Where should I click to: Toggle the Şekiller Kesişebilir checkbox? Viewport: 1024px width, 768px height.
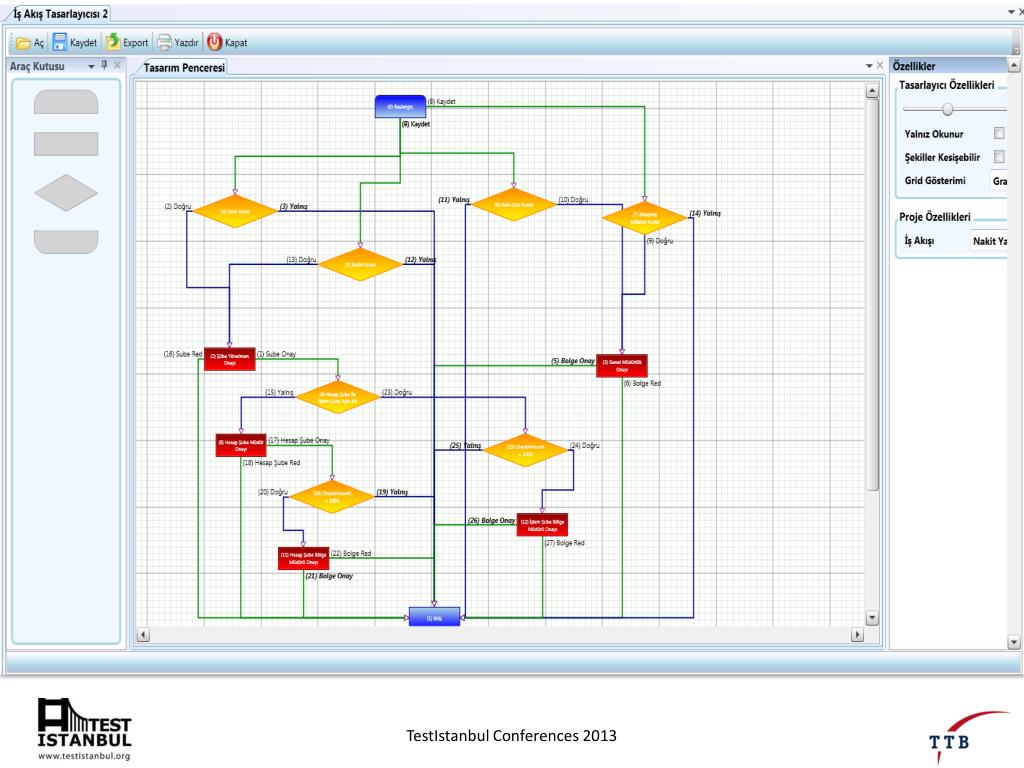[999, 157]
